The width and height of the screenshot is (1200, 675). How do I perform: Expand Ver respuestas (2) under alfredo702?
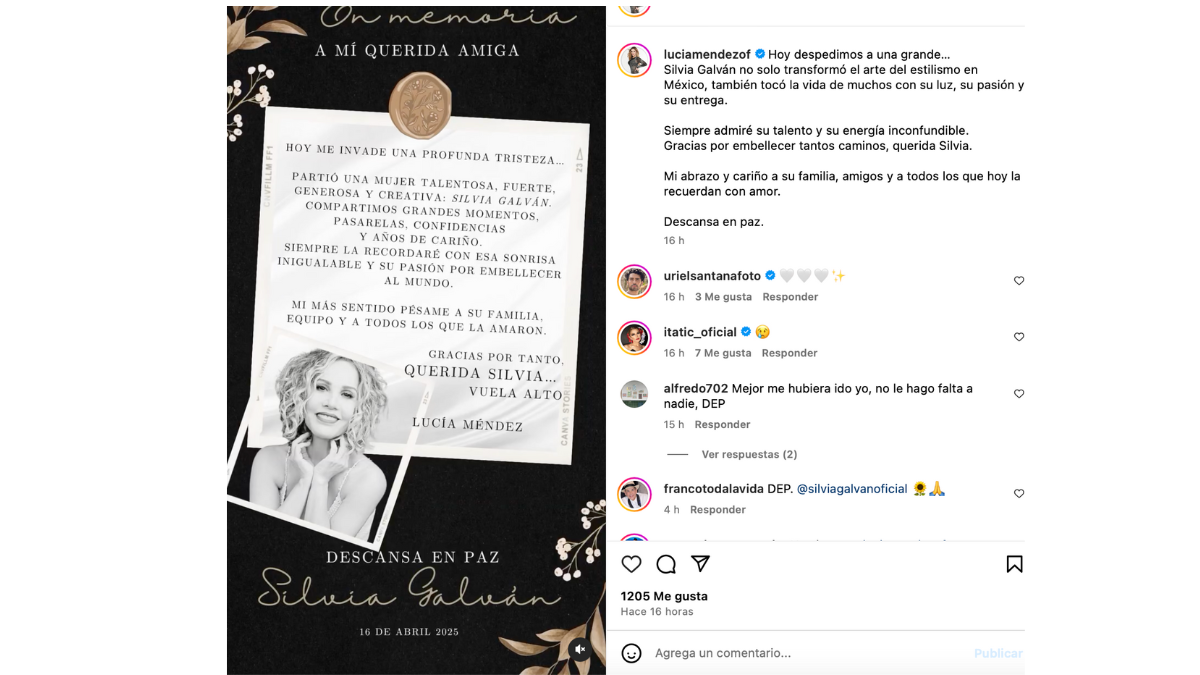[749, 454]
